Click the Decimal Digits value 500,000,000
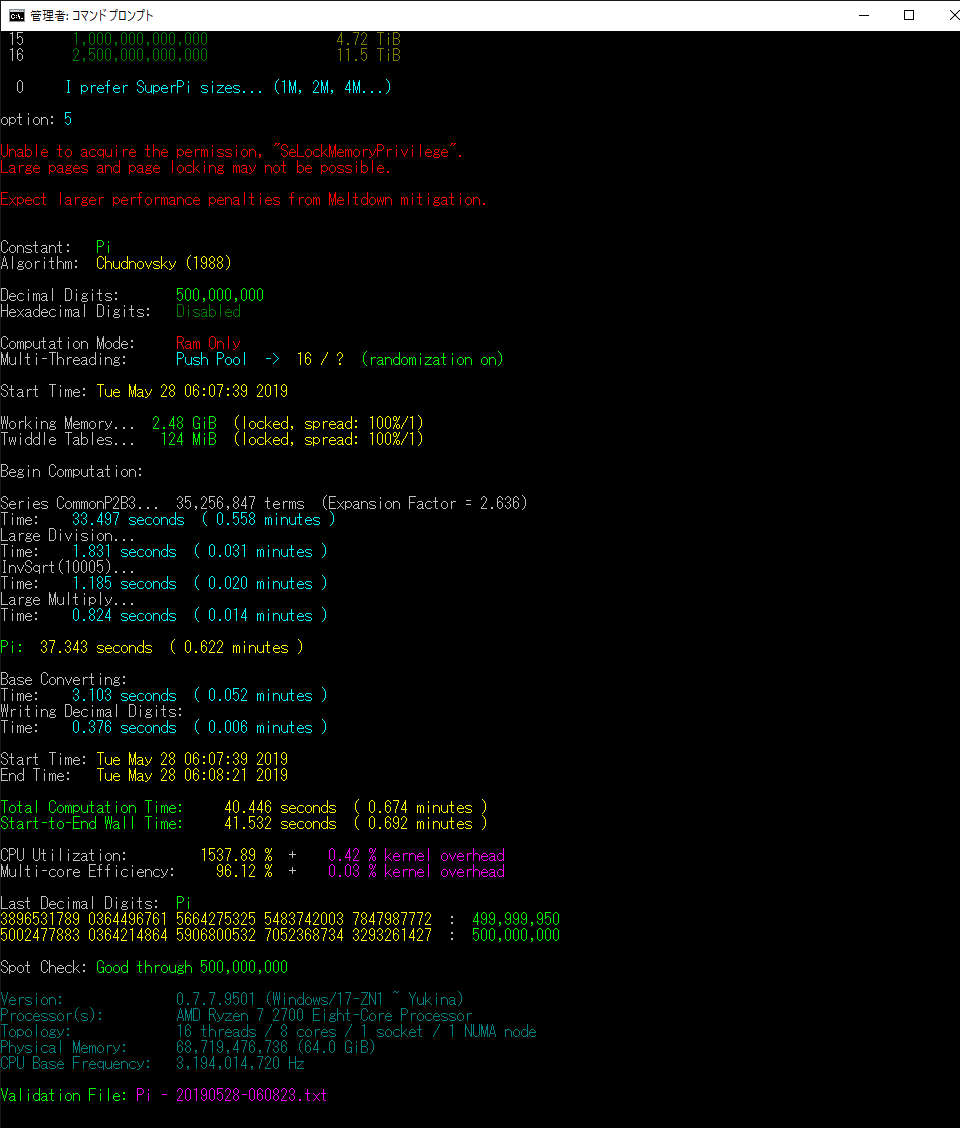Image resolution: width=960 pixels, height=1128 pixels. [220, 295]
